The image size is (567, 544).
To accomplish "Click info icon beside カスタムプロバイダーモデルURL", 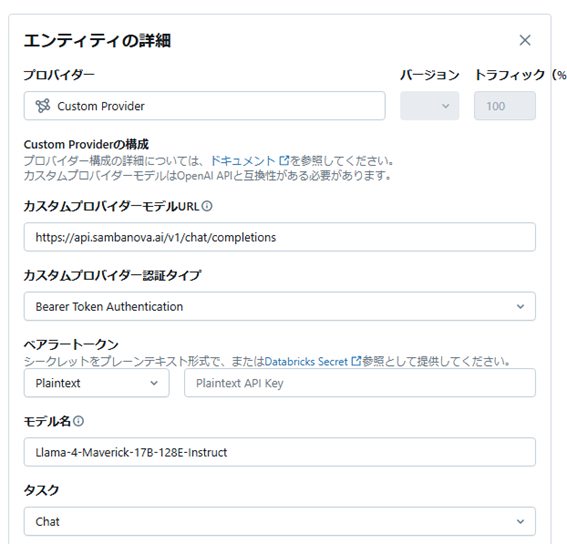I will (x=207, y=206).
